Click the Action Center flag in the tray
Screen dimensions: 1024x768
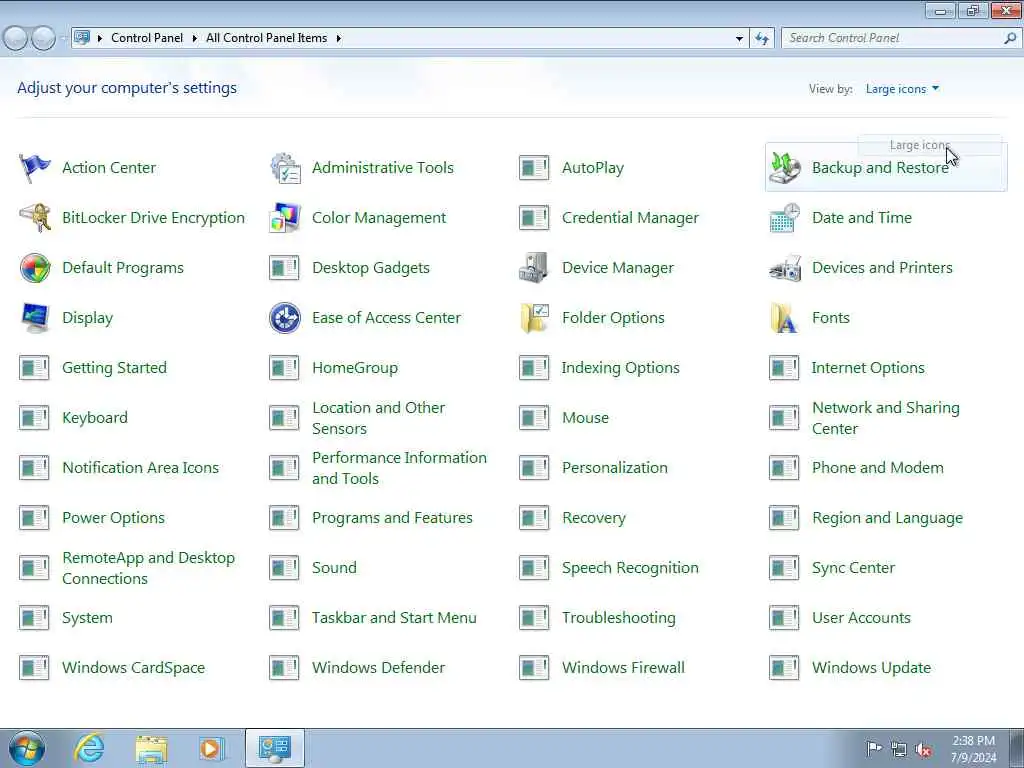874,748
